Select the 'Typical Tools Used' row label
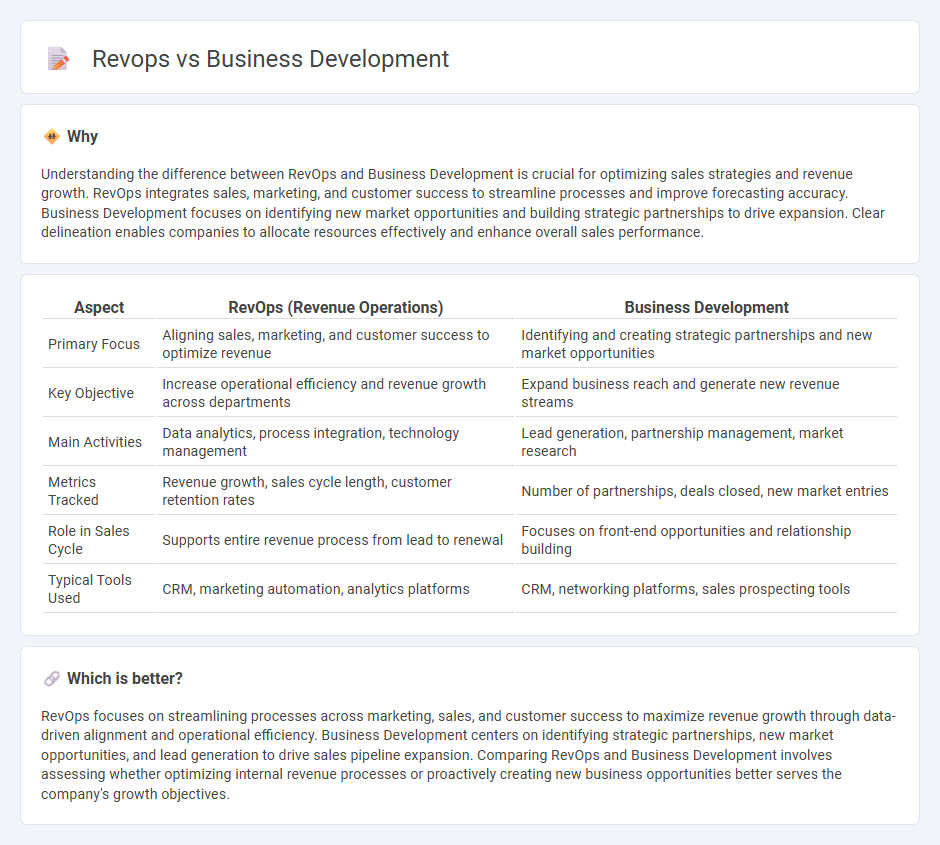The height and width of the screenshot is (845, 940). click(90, 589)
